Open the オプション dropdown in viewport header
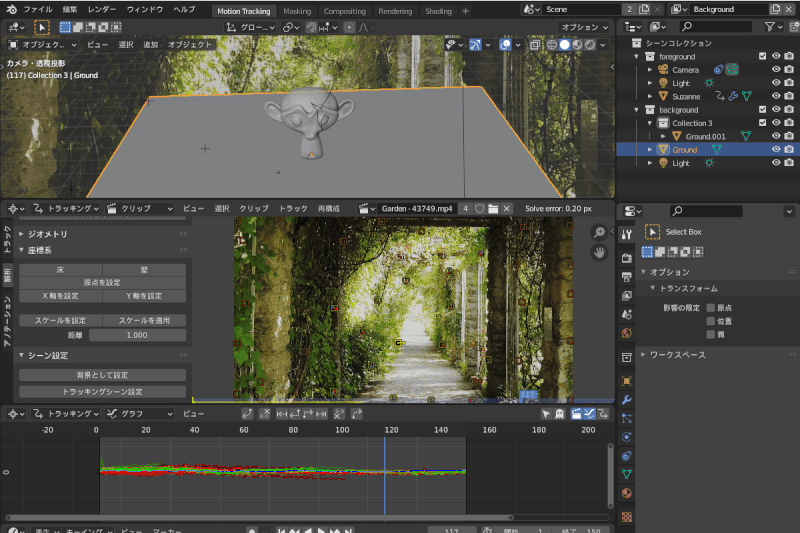 (x=585, y=28)
